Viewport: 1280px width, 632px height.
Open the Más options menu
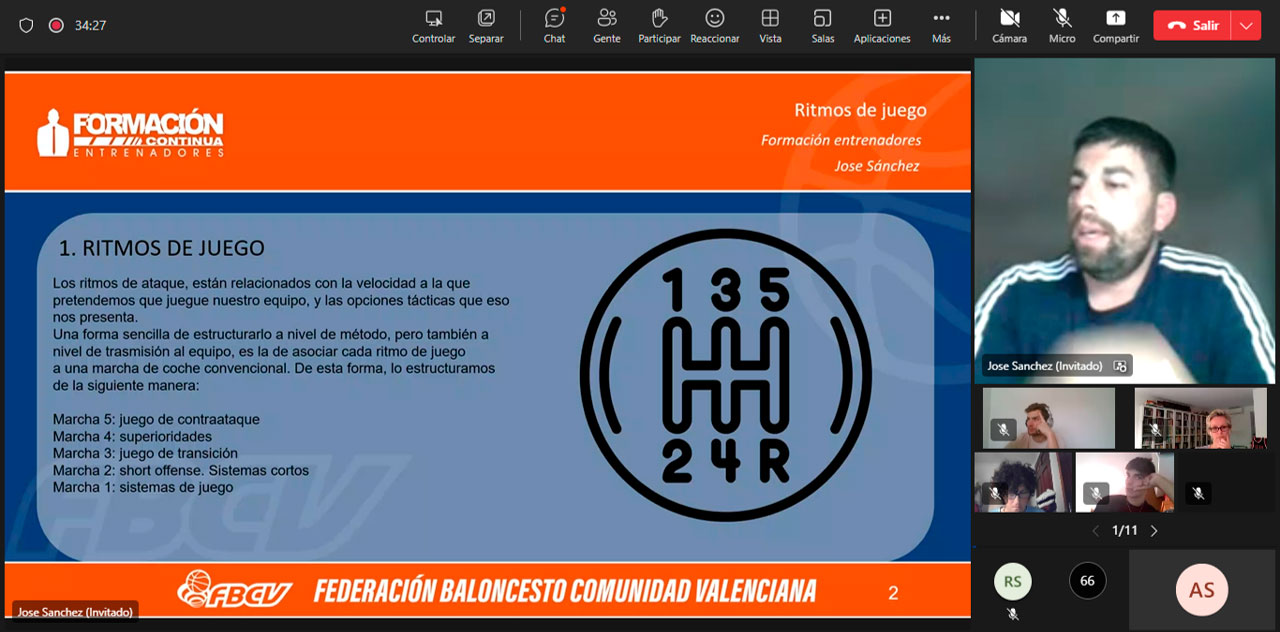point(941,26)
